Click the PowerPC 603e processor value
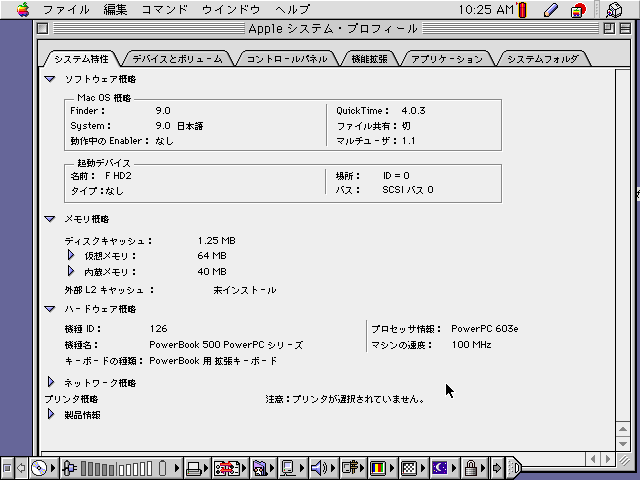 point(484,329)
